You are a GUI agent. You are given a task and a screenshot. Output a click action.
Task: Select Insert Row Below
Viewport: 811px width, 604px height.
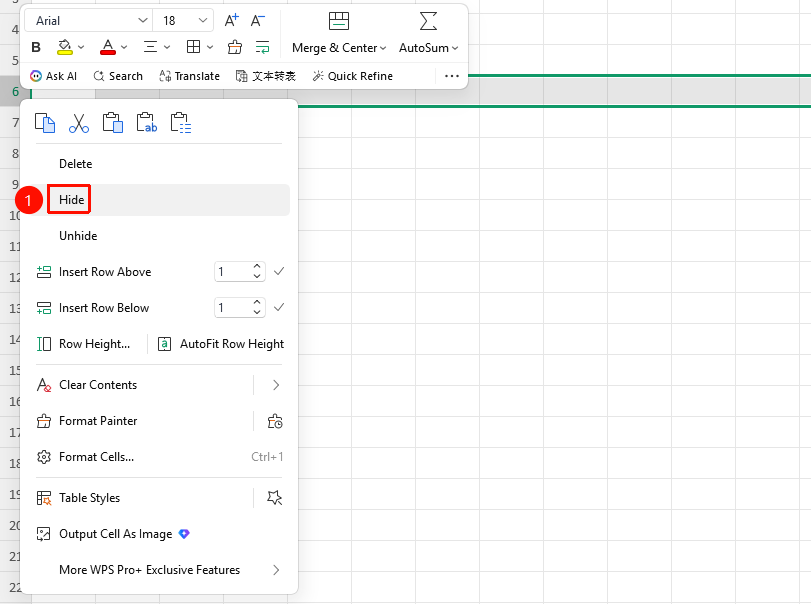coord(104,308)
